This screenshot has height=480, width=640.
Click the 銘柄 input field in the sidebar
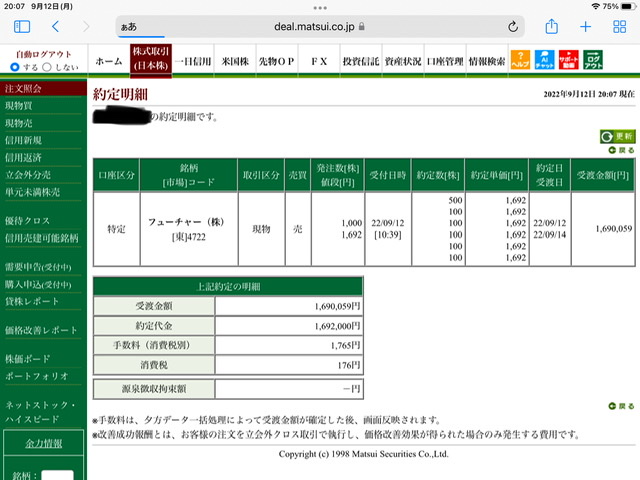point(58,475)
